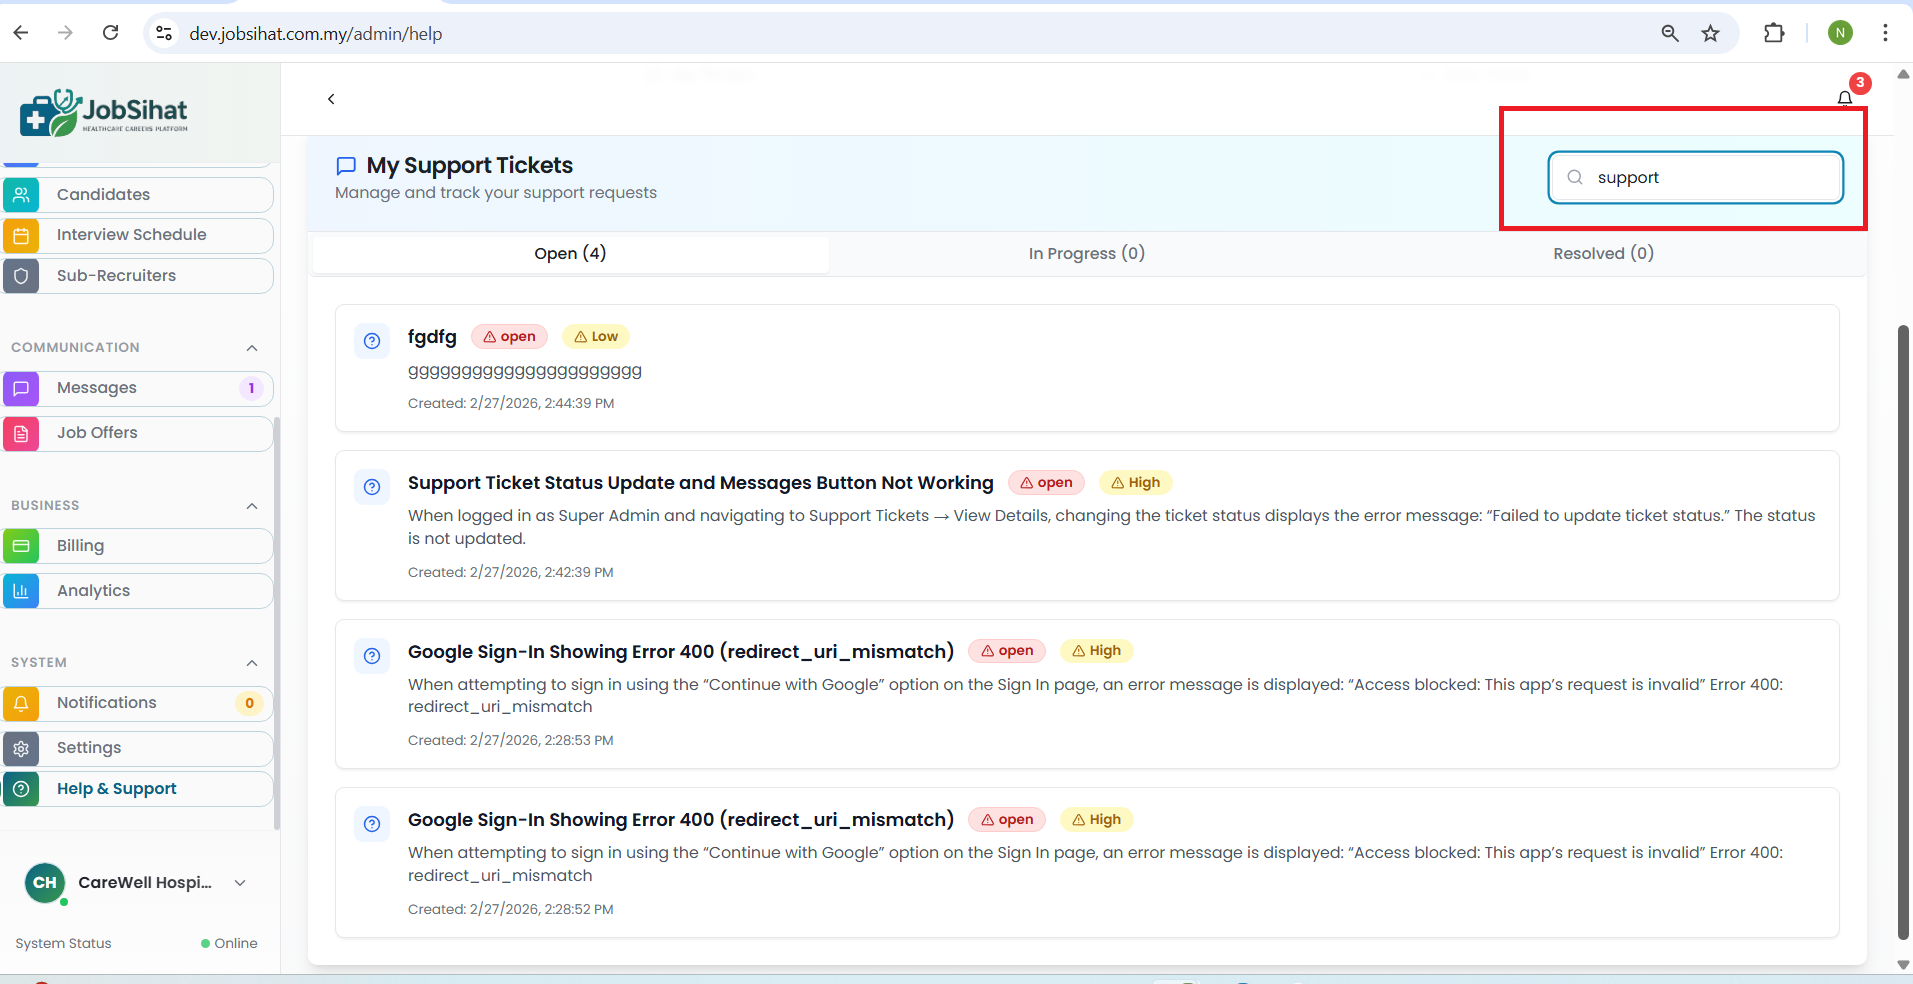Click the Messages chat icon in sidebar
The width and height of the screenshot is (1913, 984).
21,388
